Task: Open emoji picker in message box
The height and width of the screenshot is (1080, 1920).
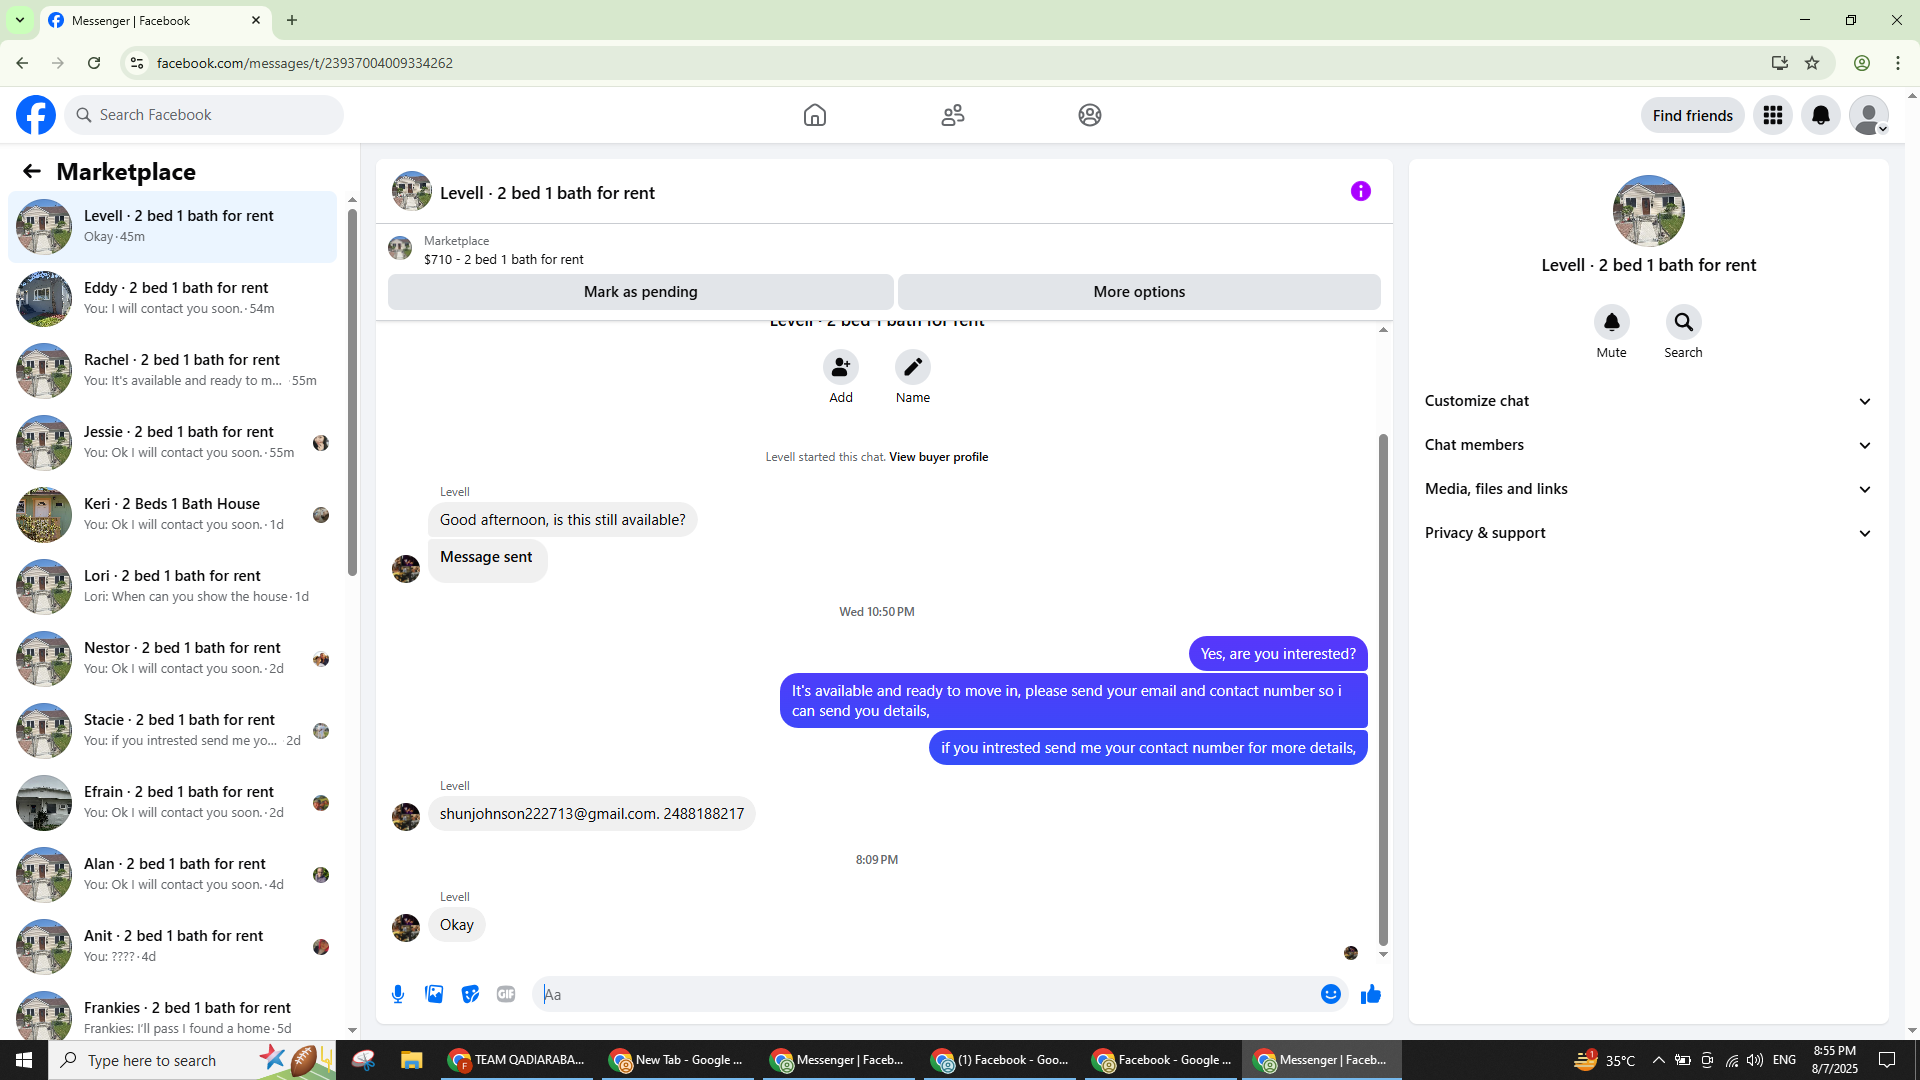Action: (x=1331, y=994)
